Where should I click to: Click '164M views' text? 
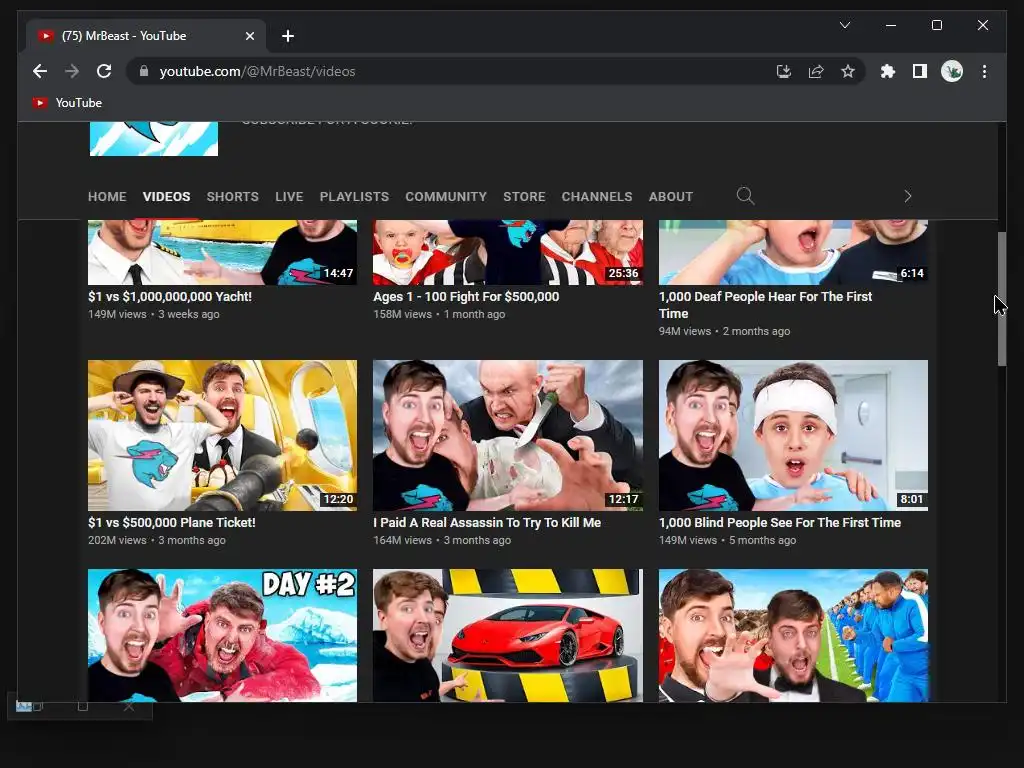(x=402, y=540)
